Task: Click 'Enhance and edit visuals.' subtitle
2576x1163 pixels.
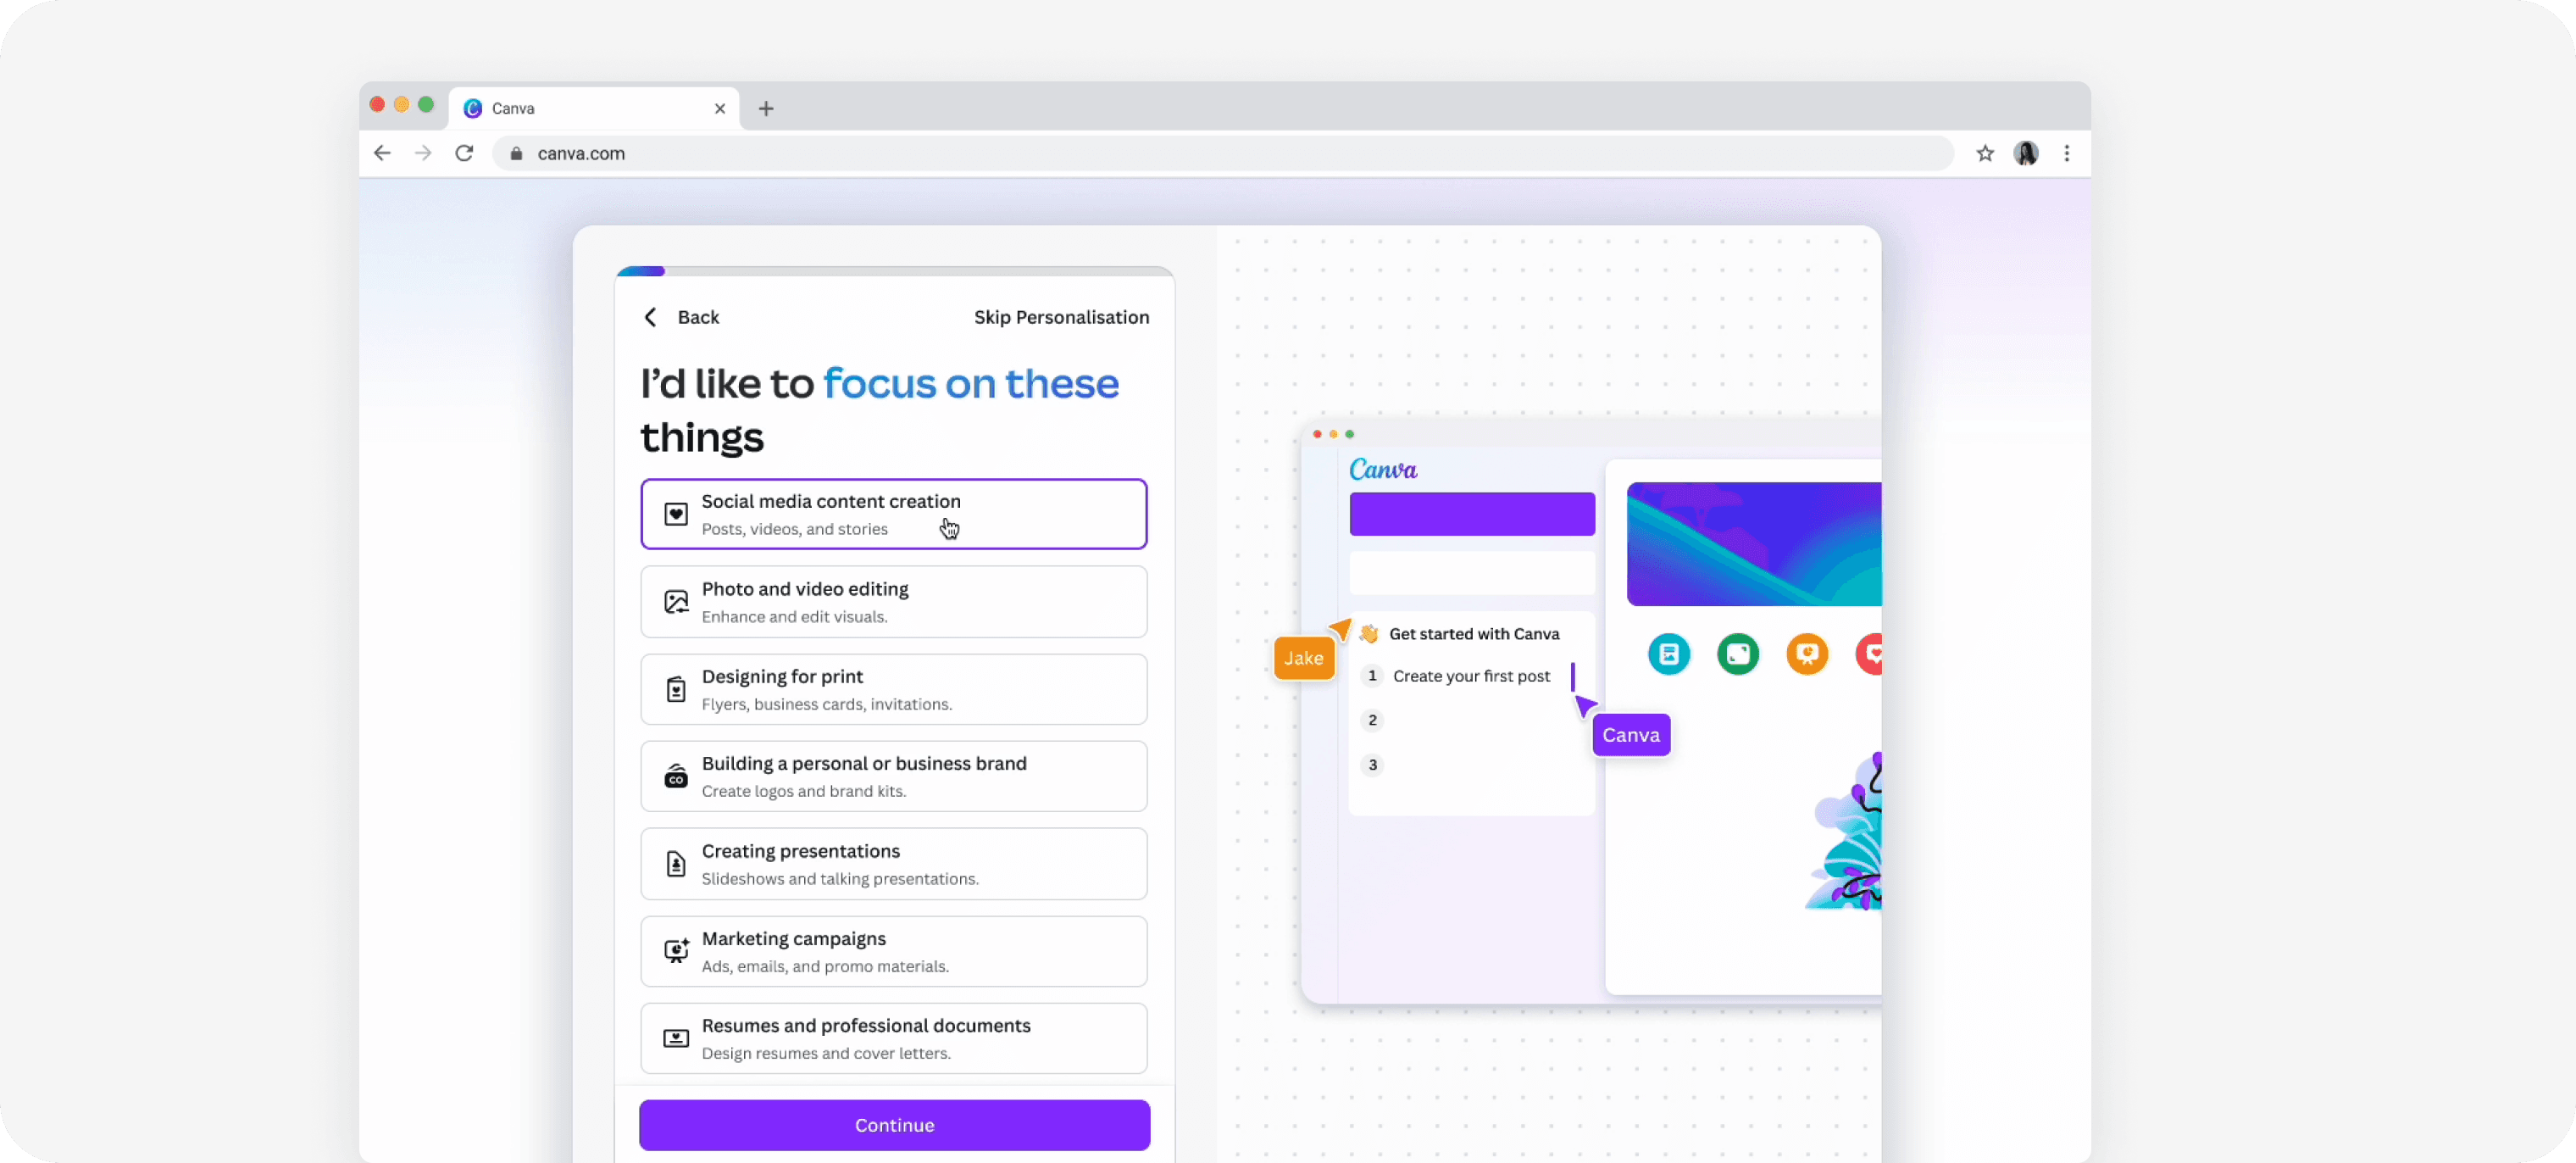Action: 794,617
